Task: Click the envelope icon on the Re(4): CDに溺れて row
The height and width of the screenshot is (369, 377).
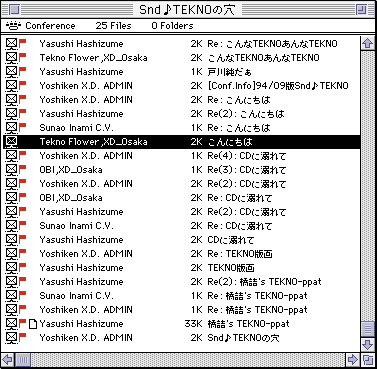Action: 11,155
